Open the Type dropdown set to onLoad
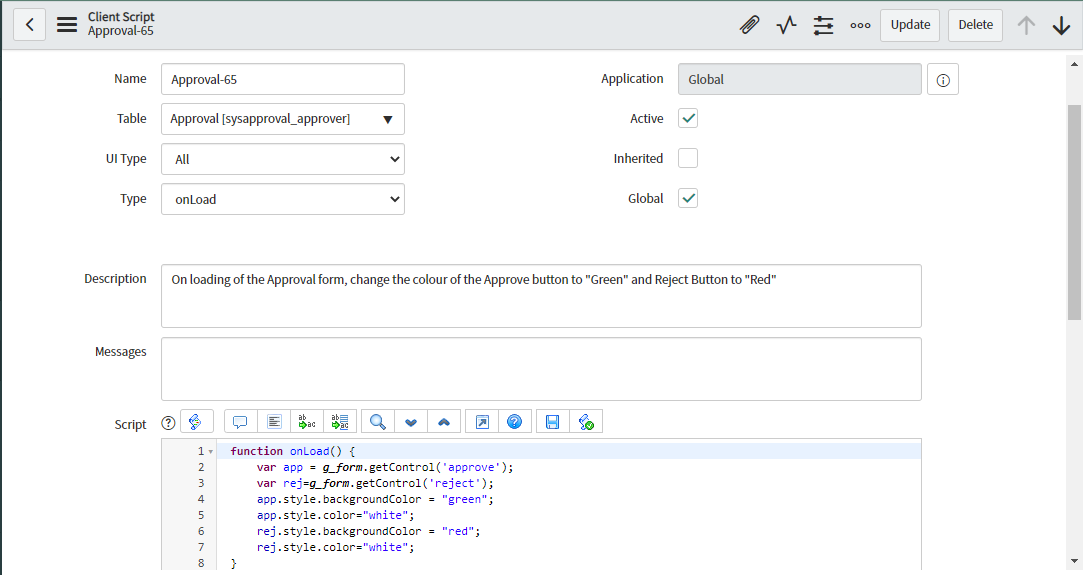 tap(283, 199)
